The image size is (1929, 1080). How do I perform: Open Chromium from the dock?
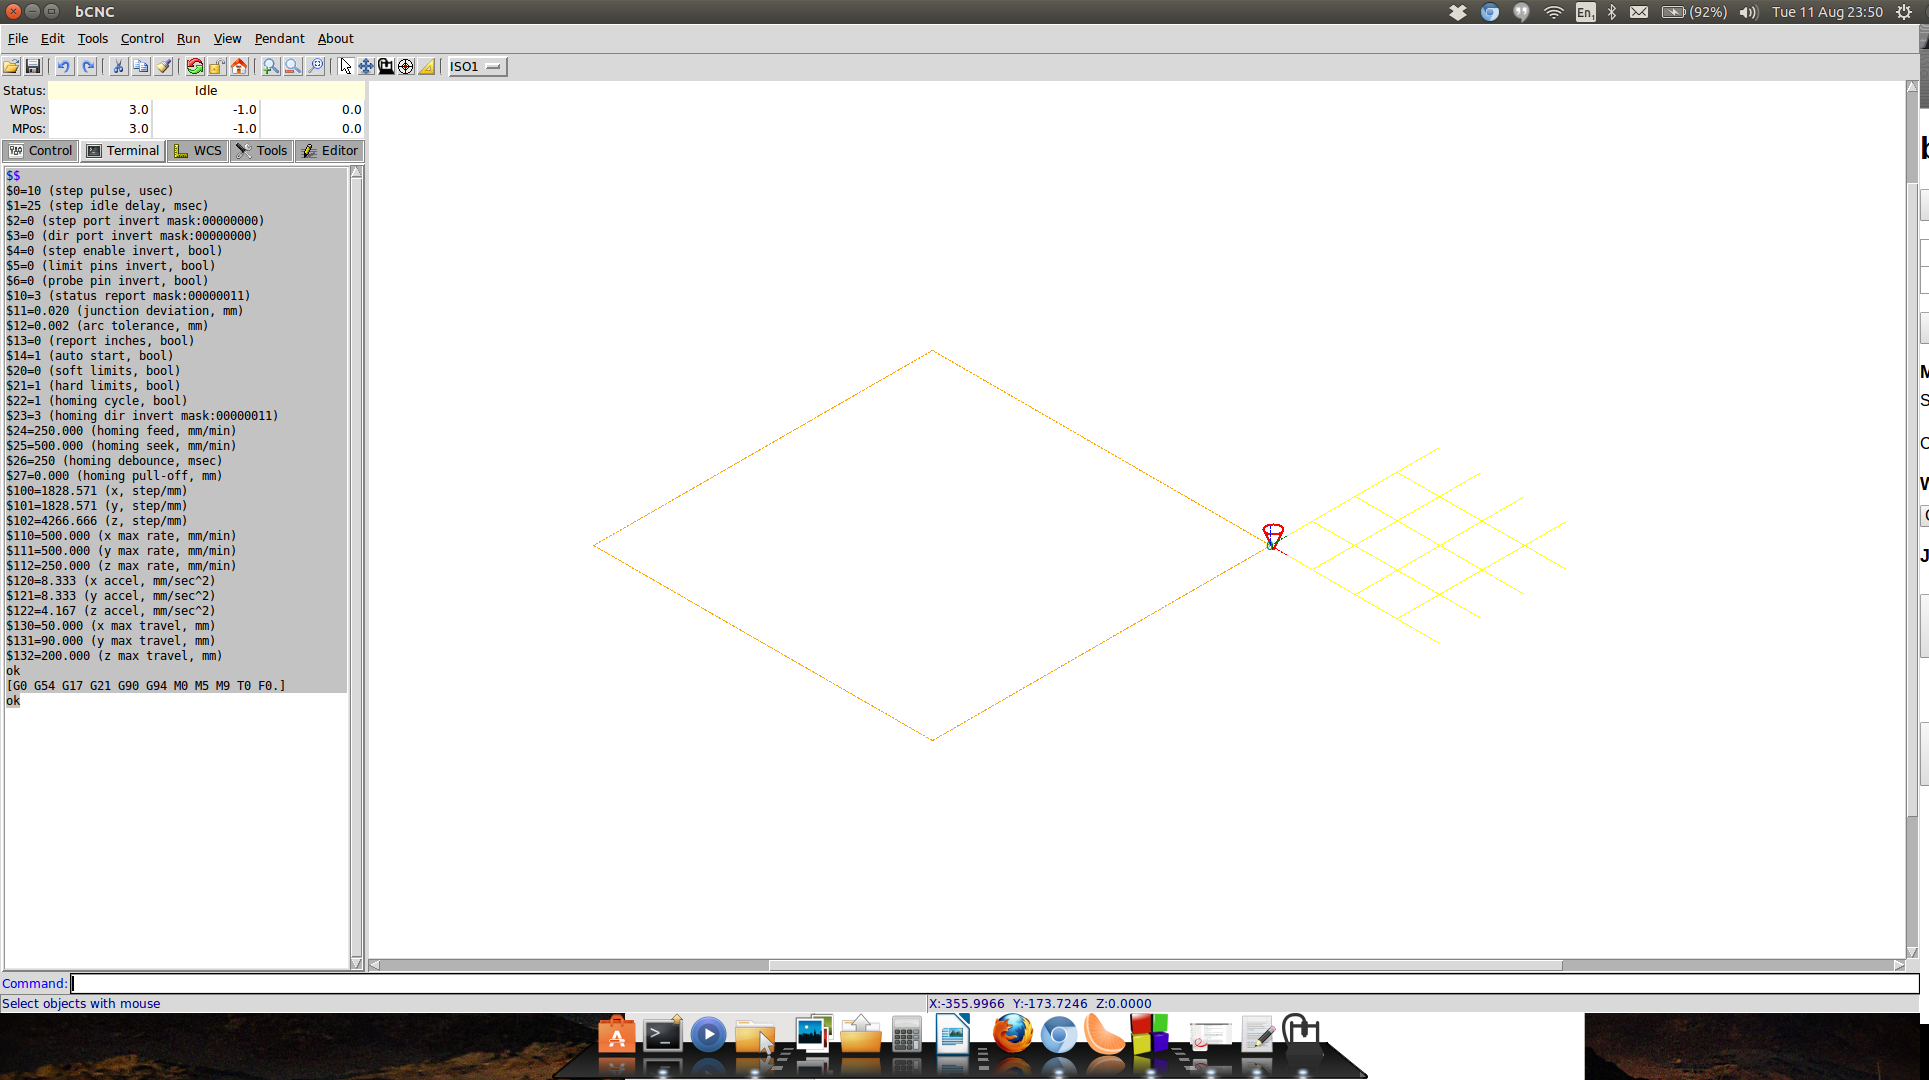tap(1058, 1035)
